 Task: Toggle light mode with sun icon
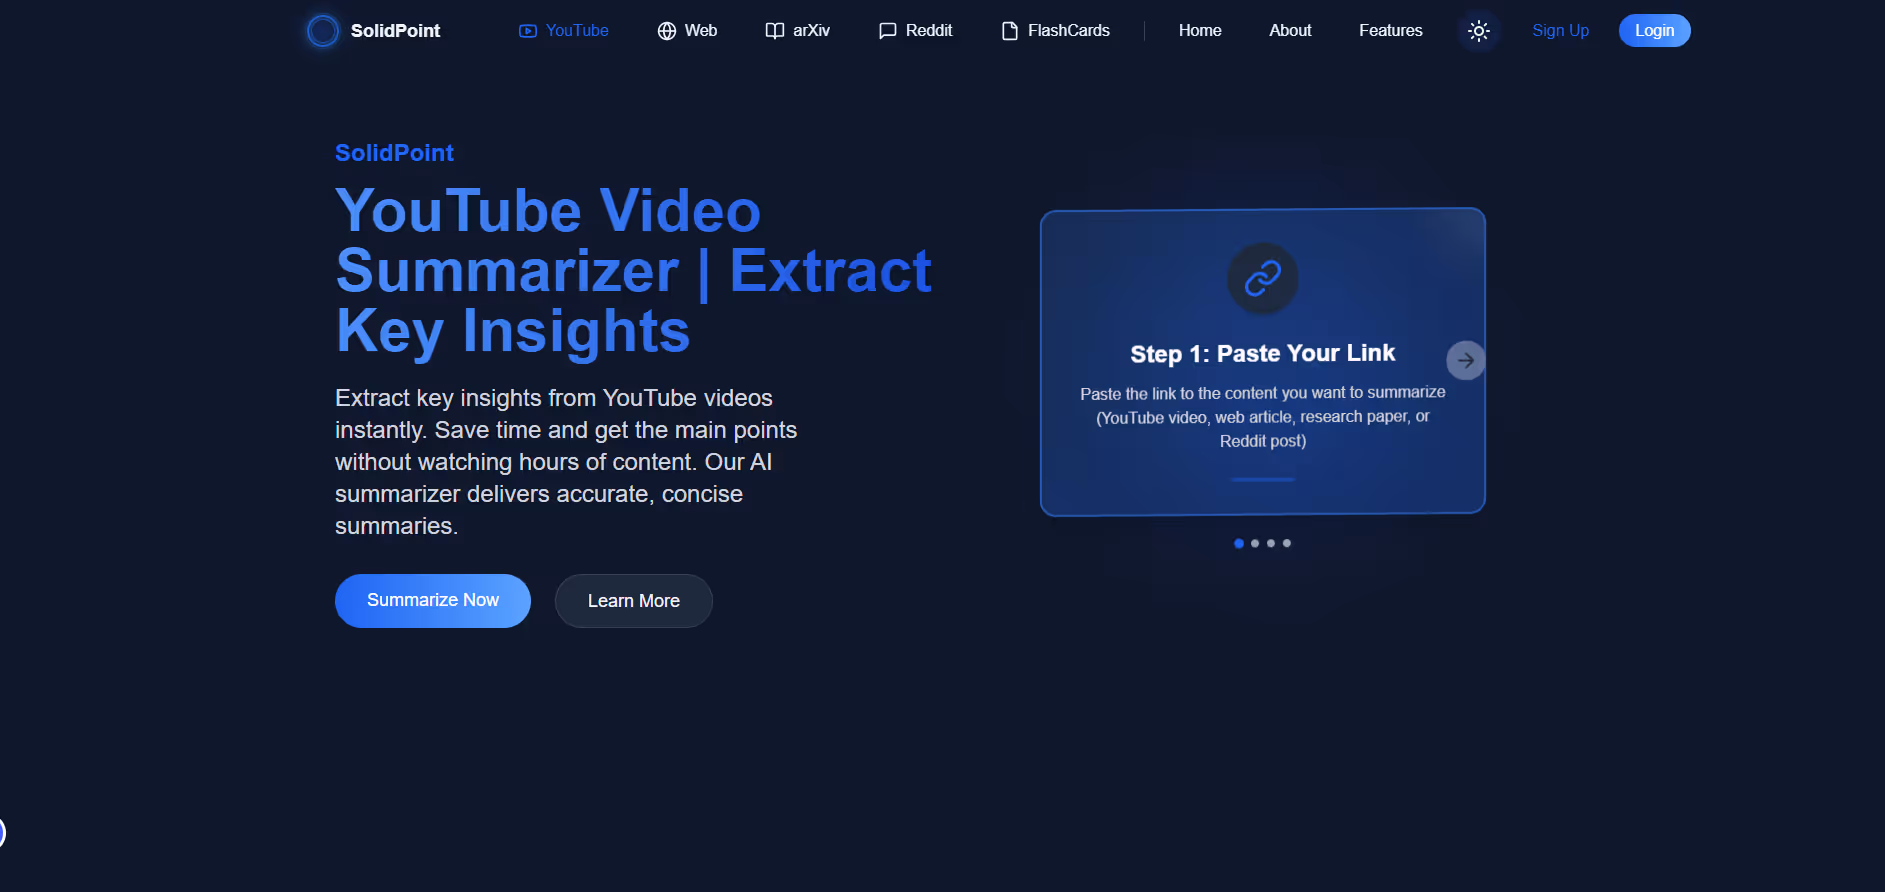(1478, 31)
